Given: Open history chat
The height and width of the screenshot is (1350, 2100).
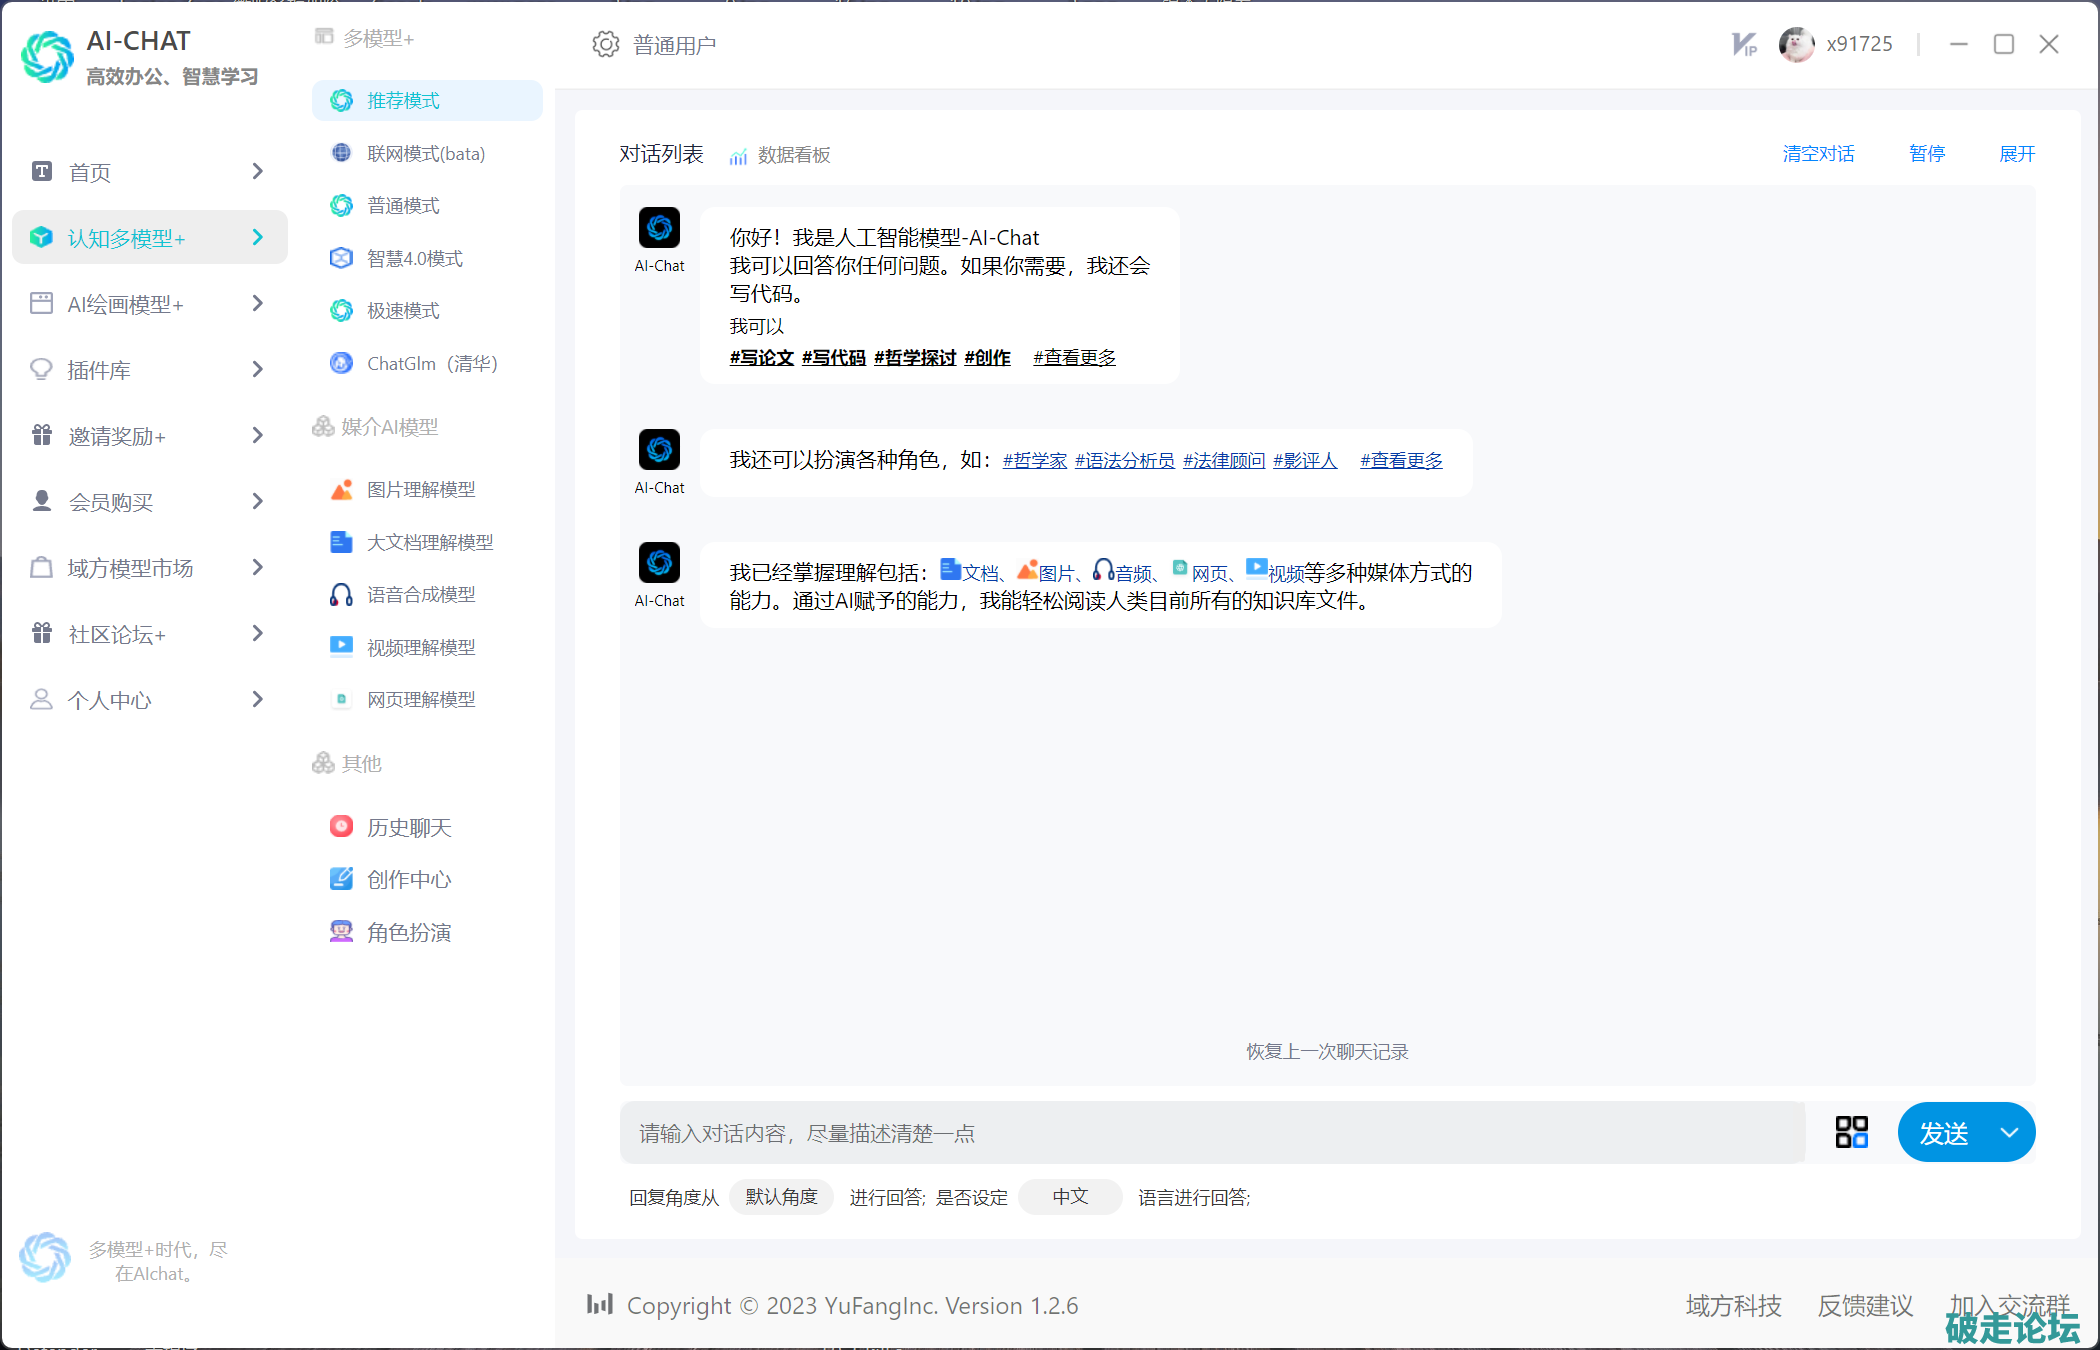Looking at the screenshot, I should coord(408,827).
